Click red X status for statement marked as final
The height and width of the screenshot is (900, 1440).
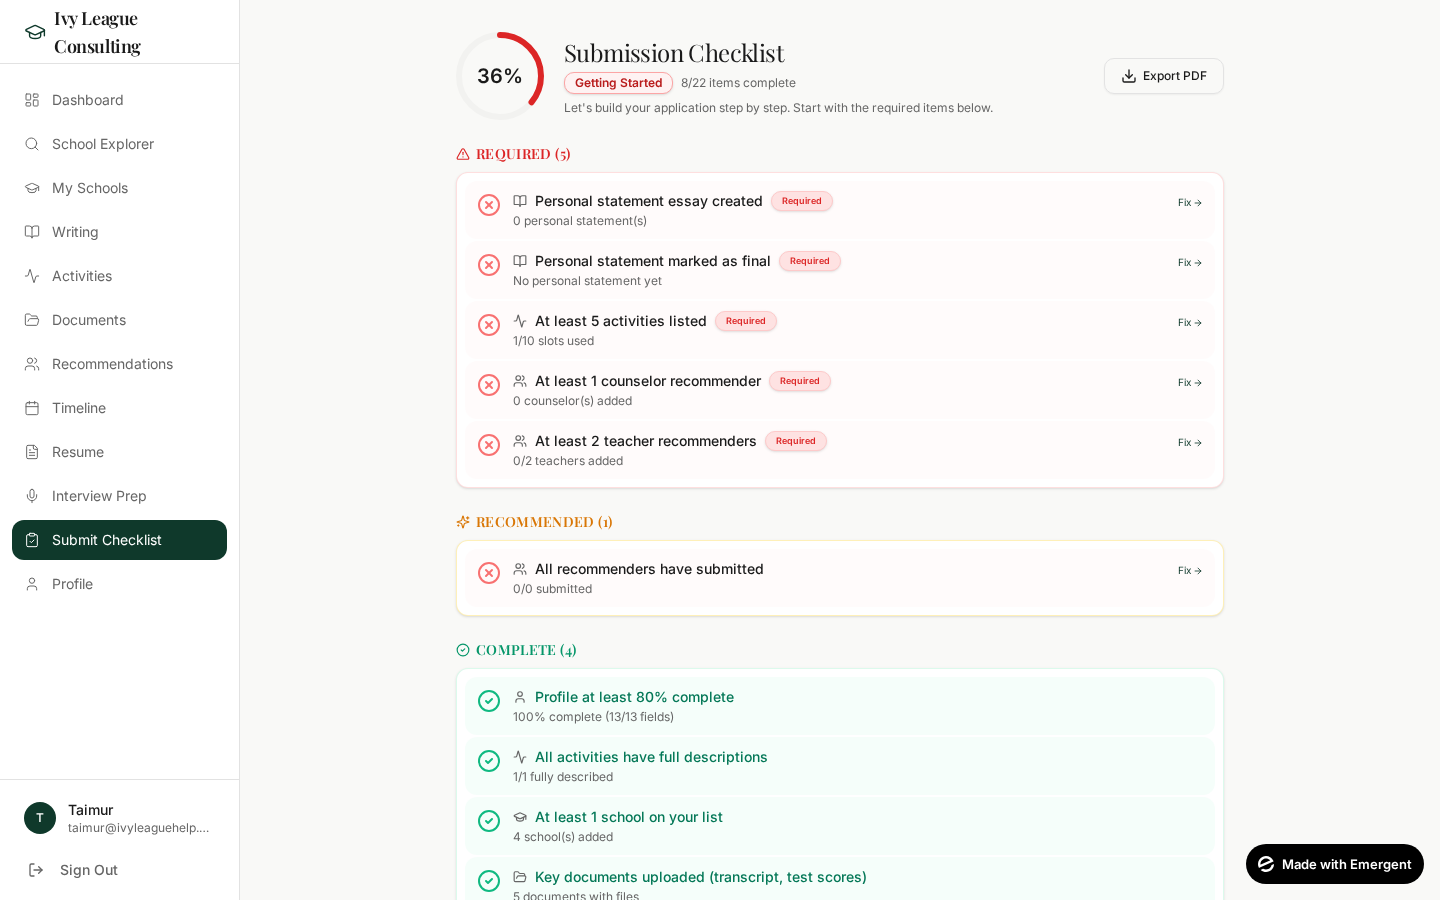[489, 265]
